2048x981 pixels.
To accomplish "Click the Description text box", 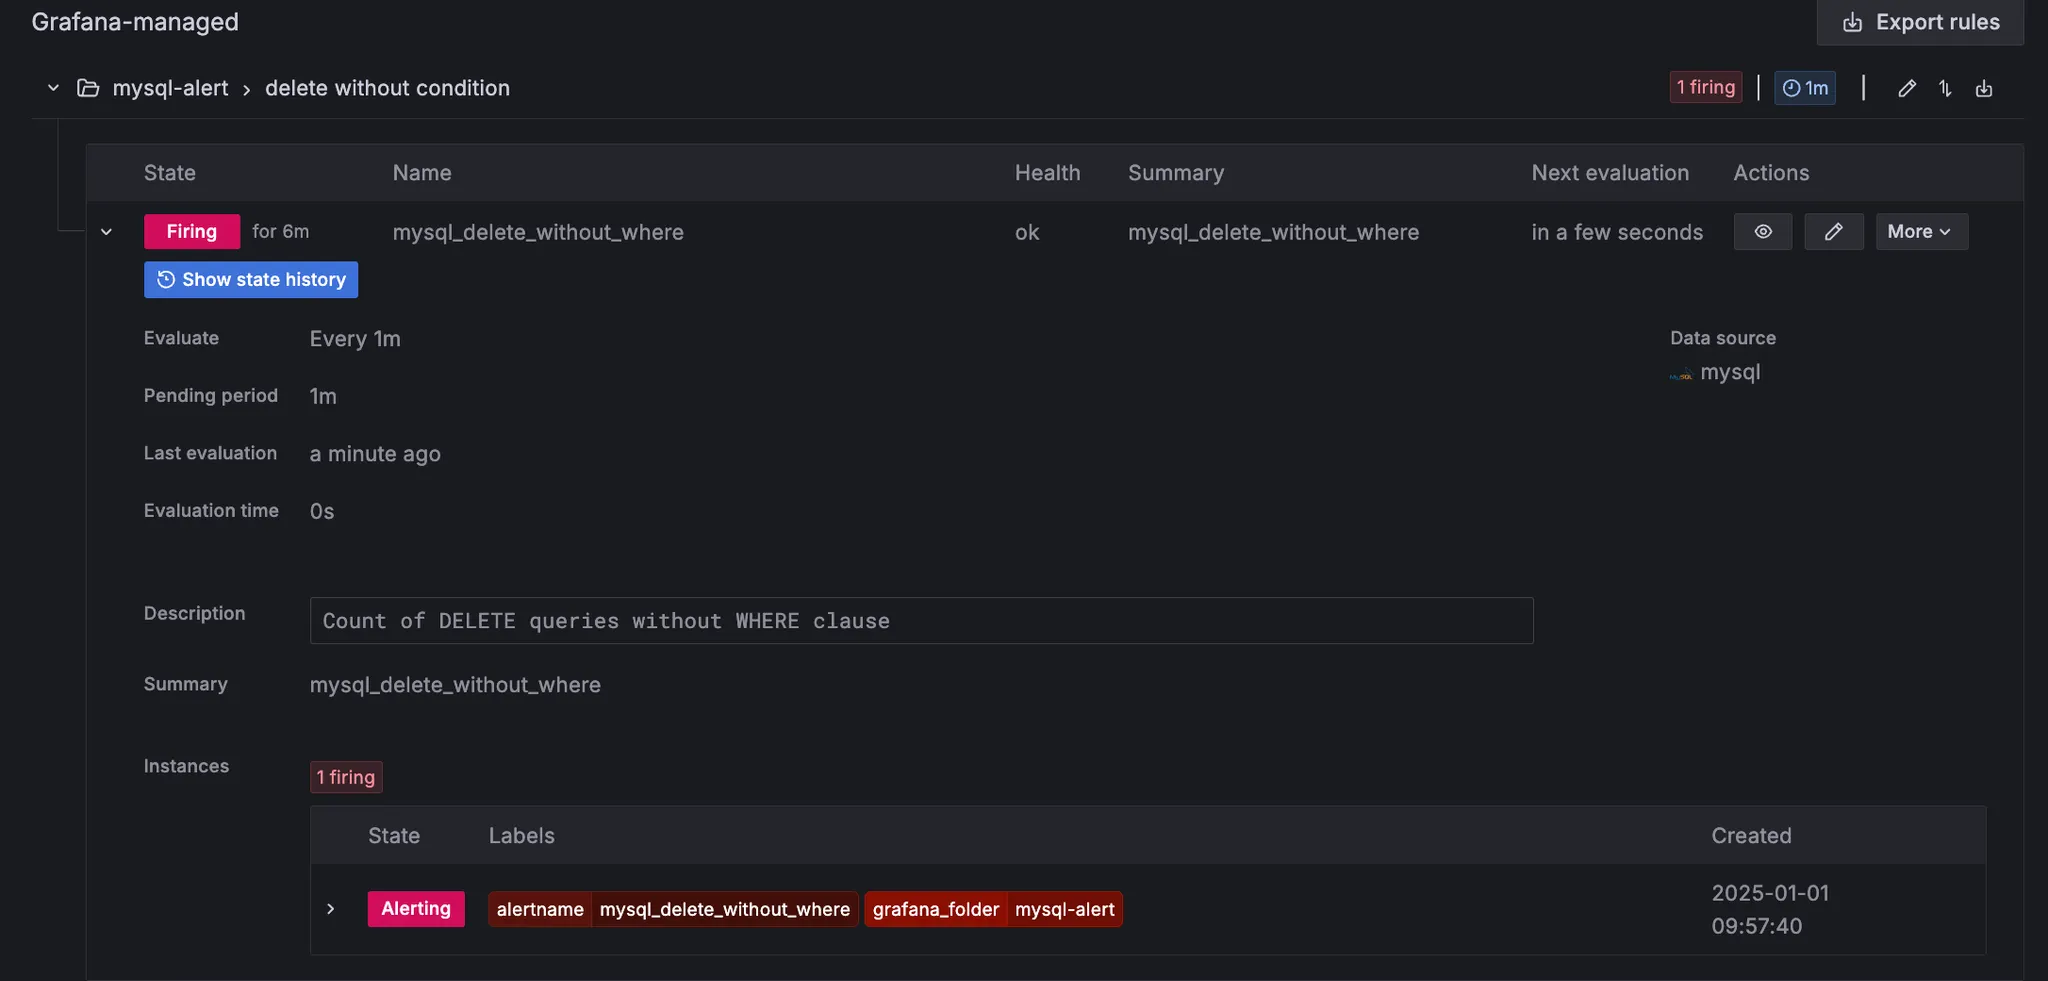I will pos(921,620).
